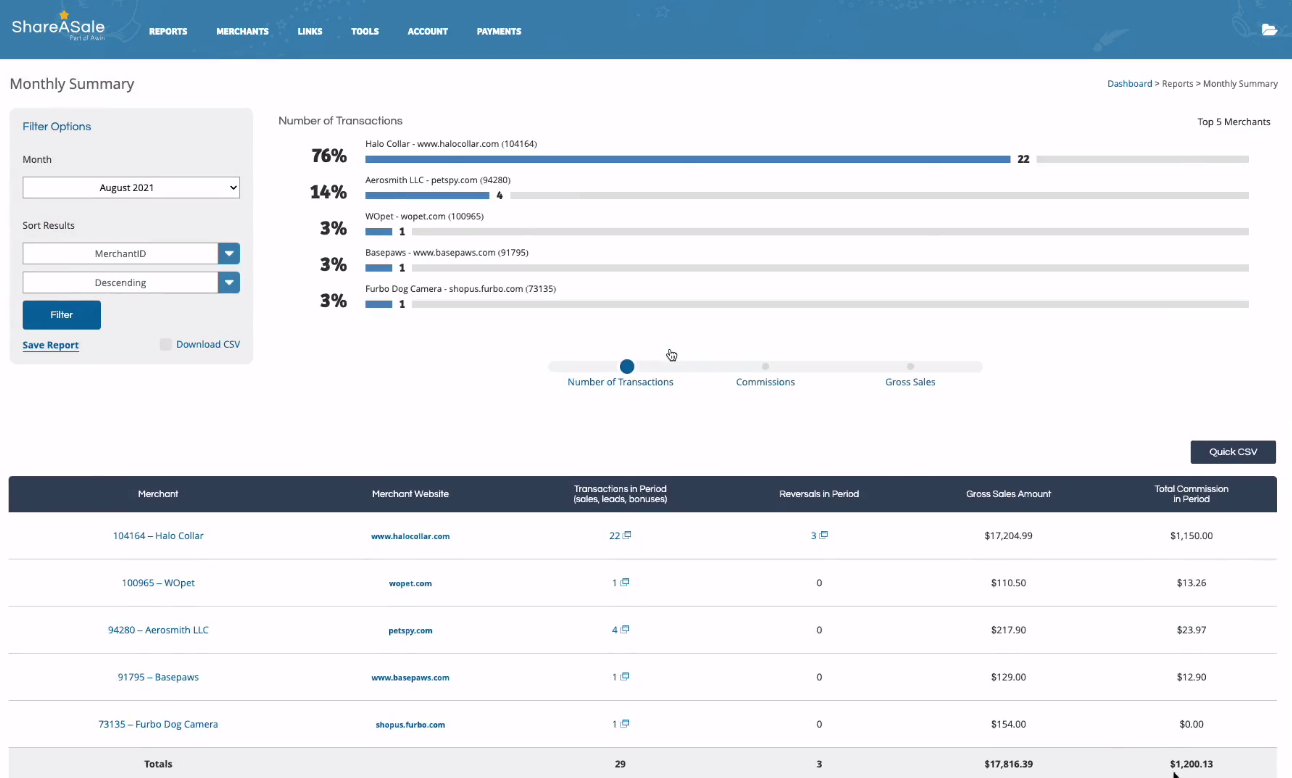Click the Halo Collar chart bar
Screen dimensions: 1292x778
click(x=688, y=159)
